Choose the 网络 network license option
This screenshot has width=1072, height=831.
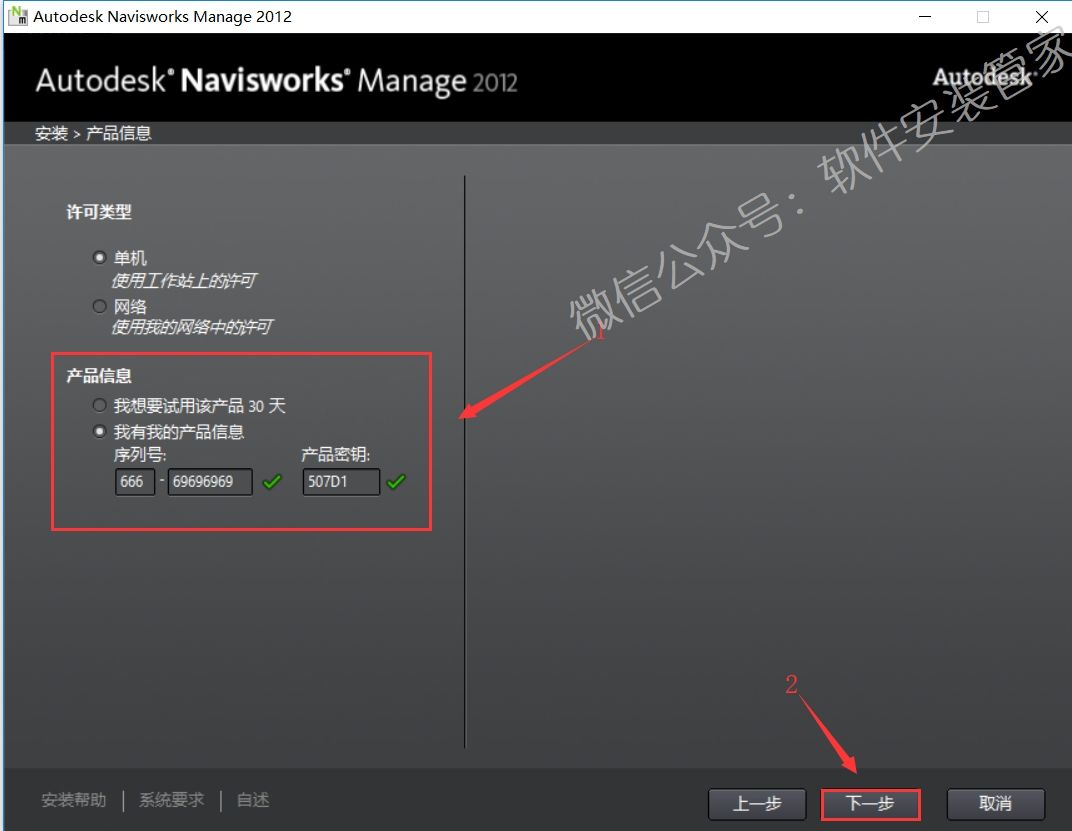[x=100, y=307]
